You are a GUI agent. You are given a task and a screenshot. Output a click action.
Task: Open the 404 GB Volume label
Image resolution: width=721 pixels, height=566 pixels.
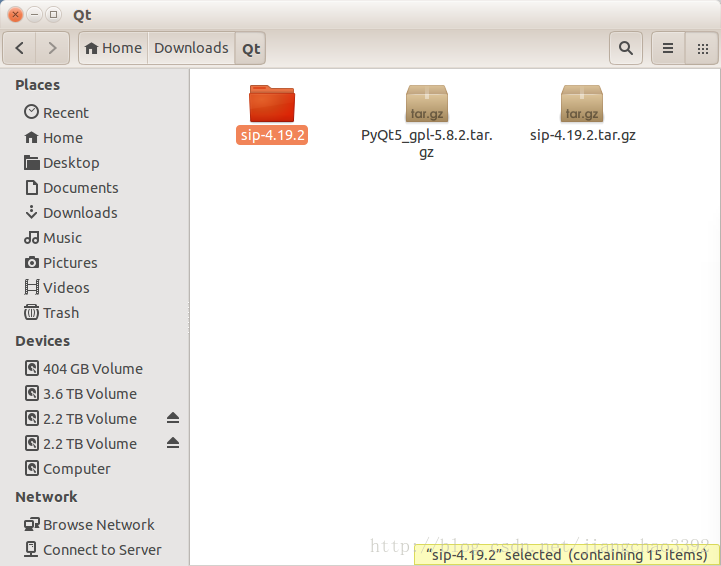click(x=93, y=369)
